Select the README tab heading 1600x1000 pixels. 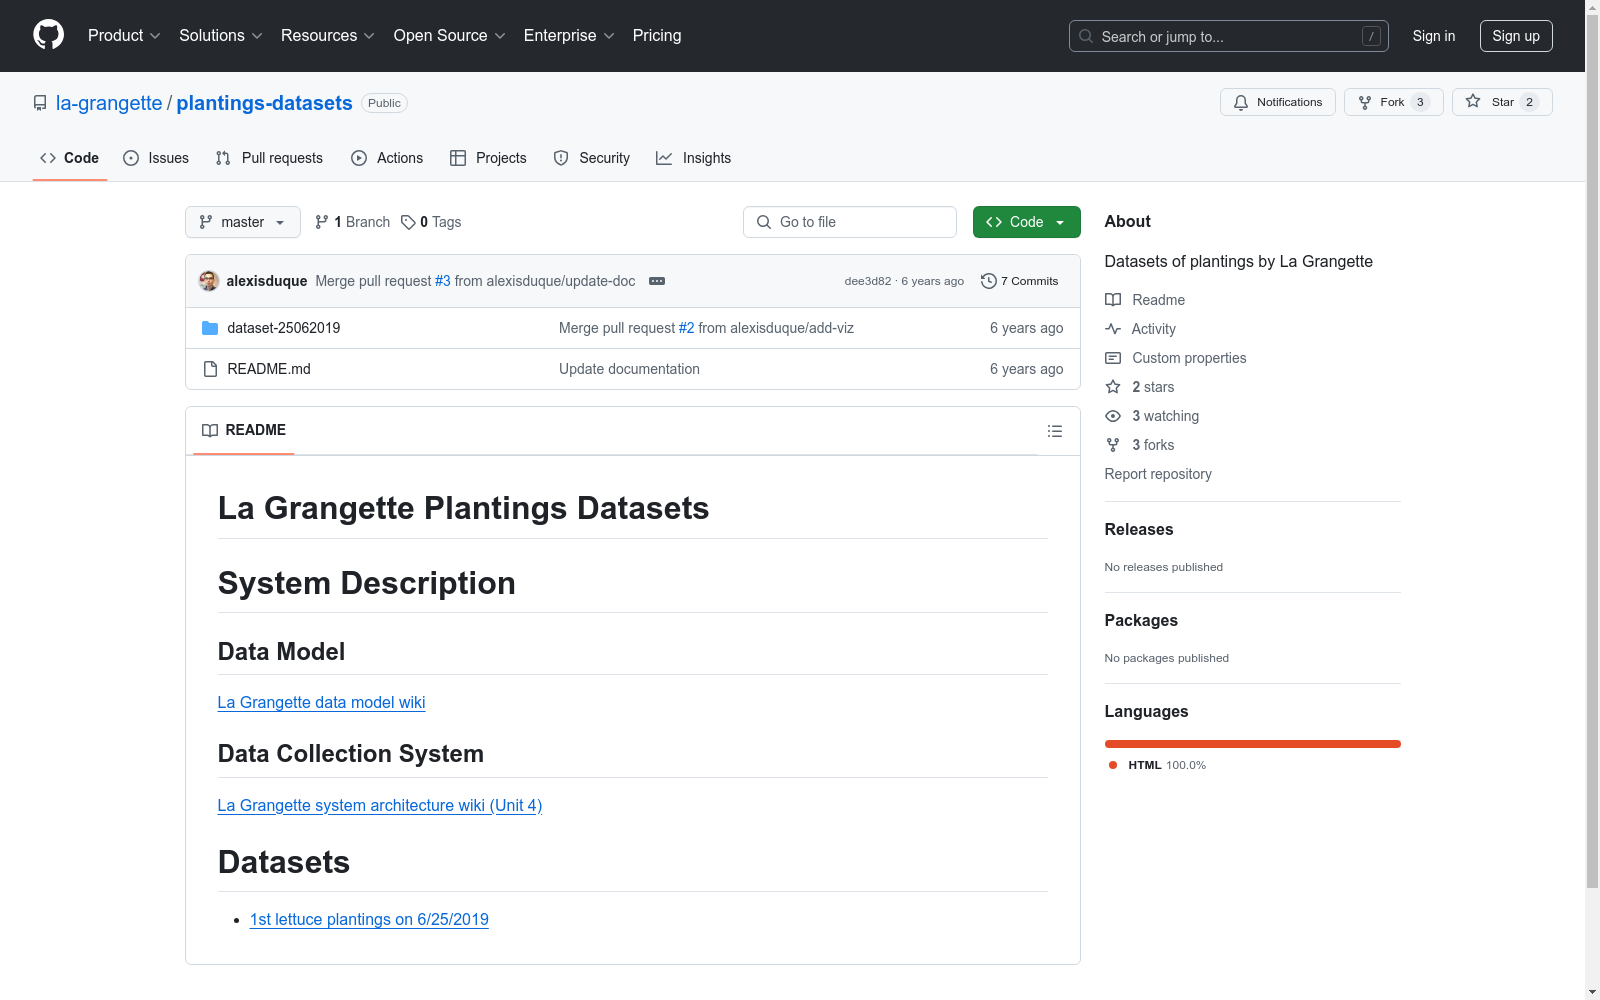coord(244,430)
